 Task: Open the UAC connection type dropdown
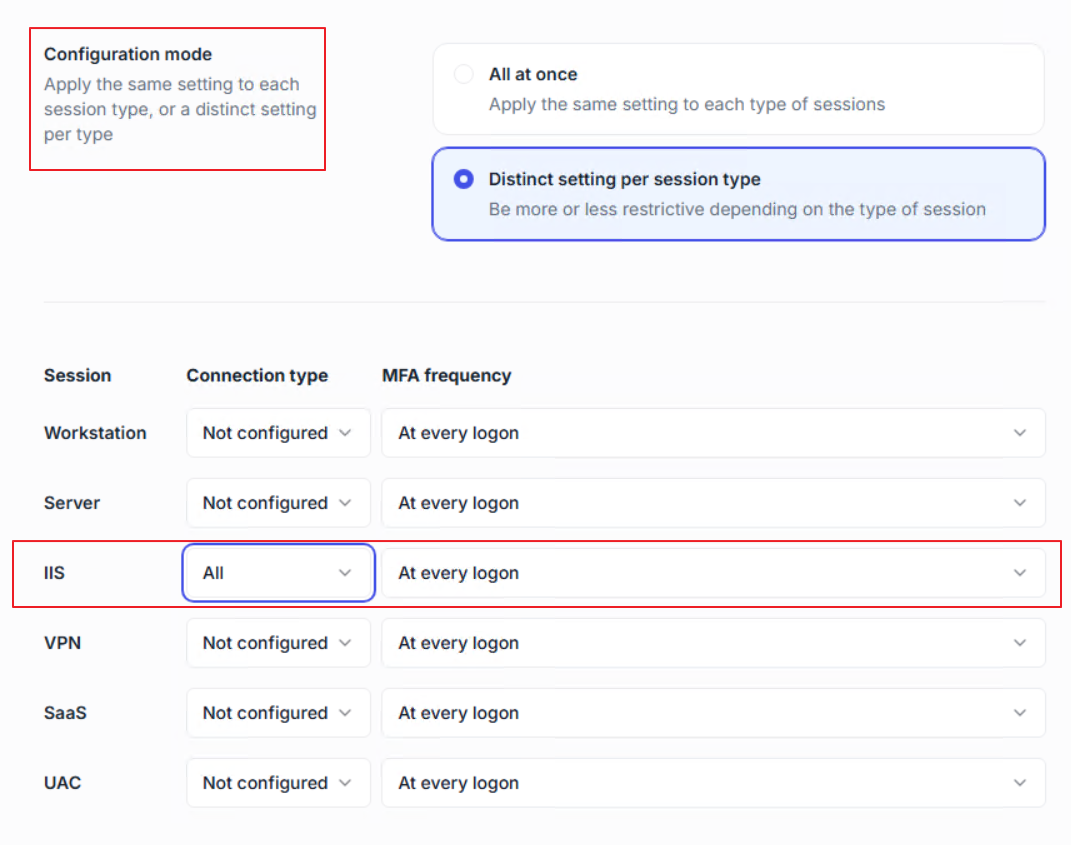(277, 783)
